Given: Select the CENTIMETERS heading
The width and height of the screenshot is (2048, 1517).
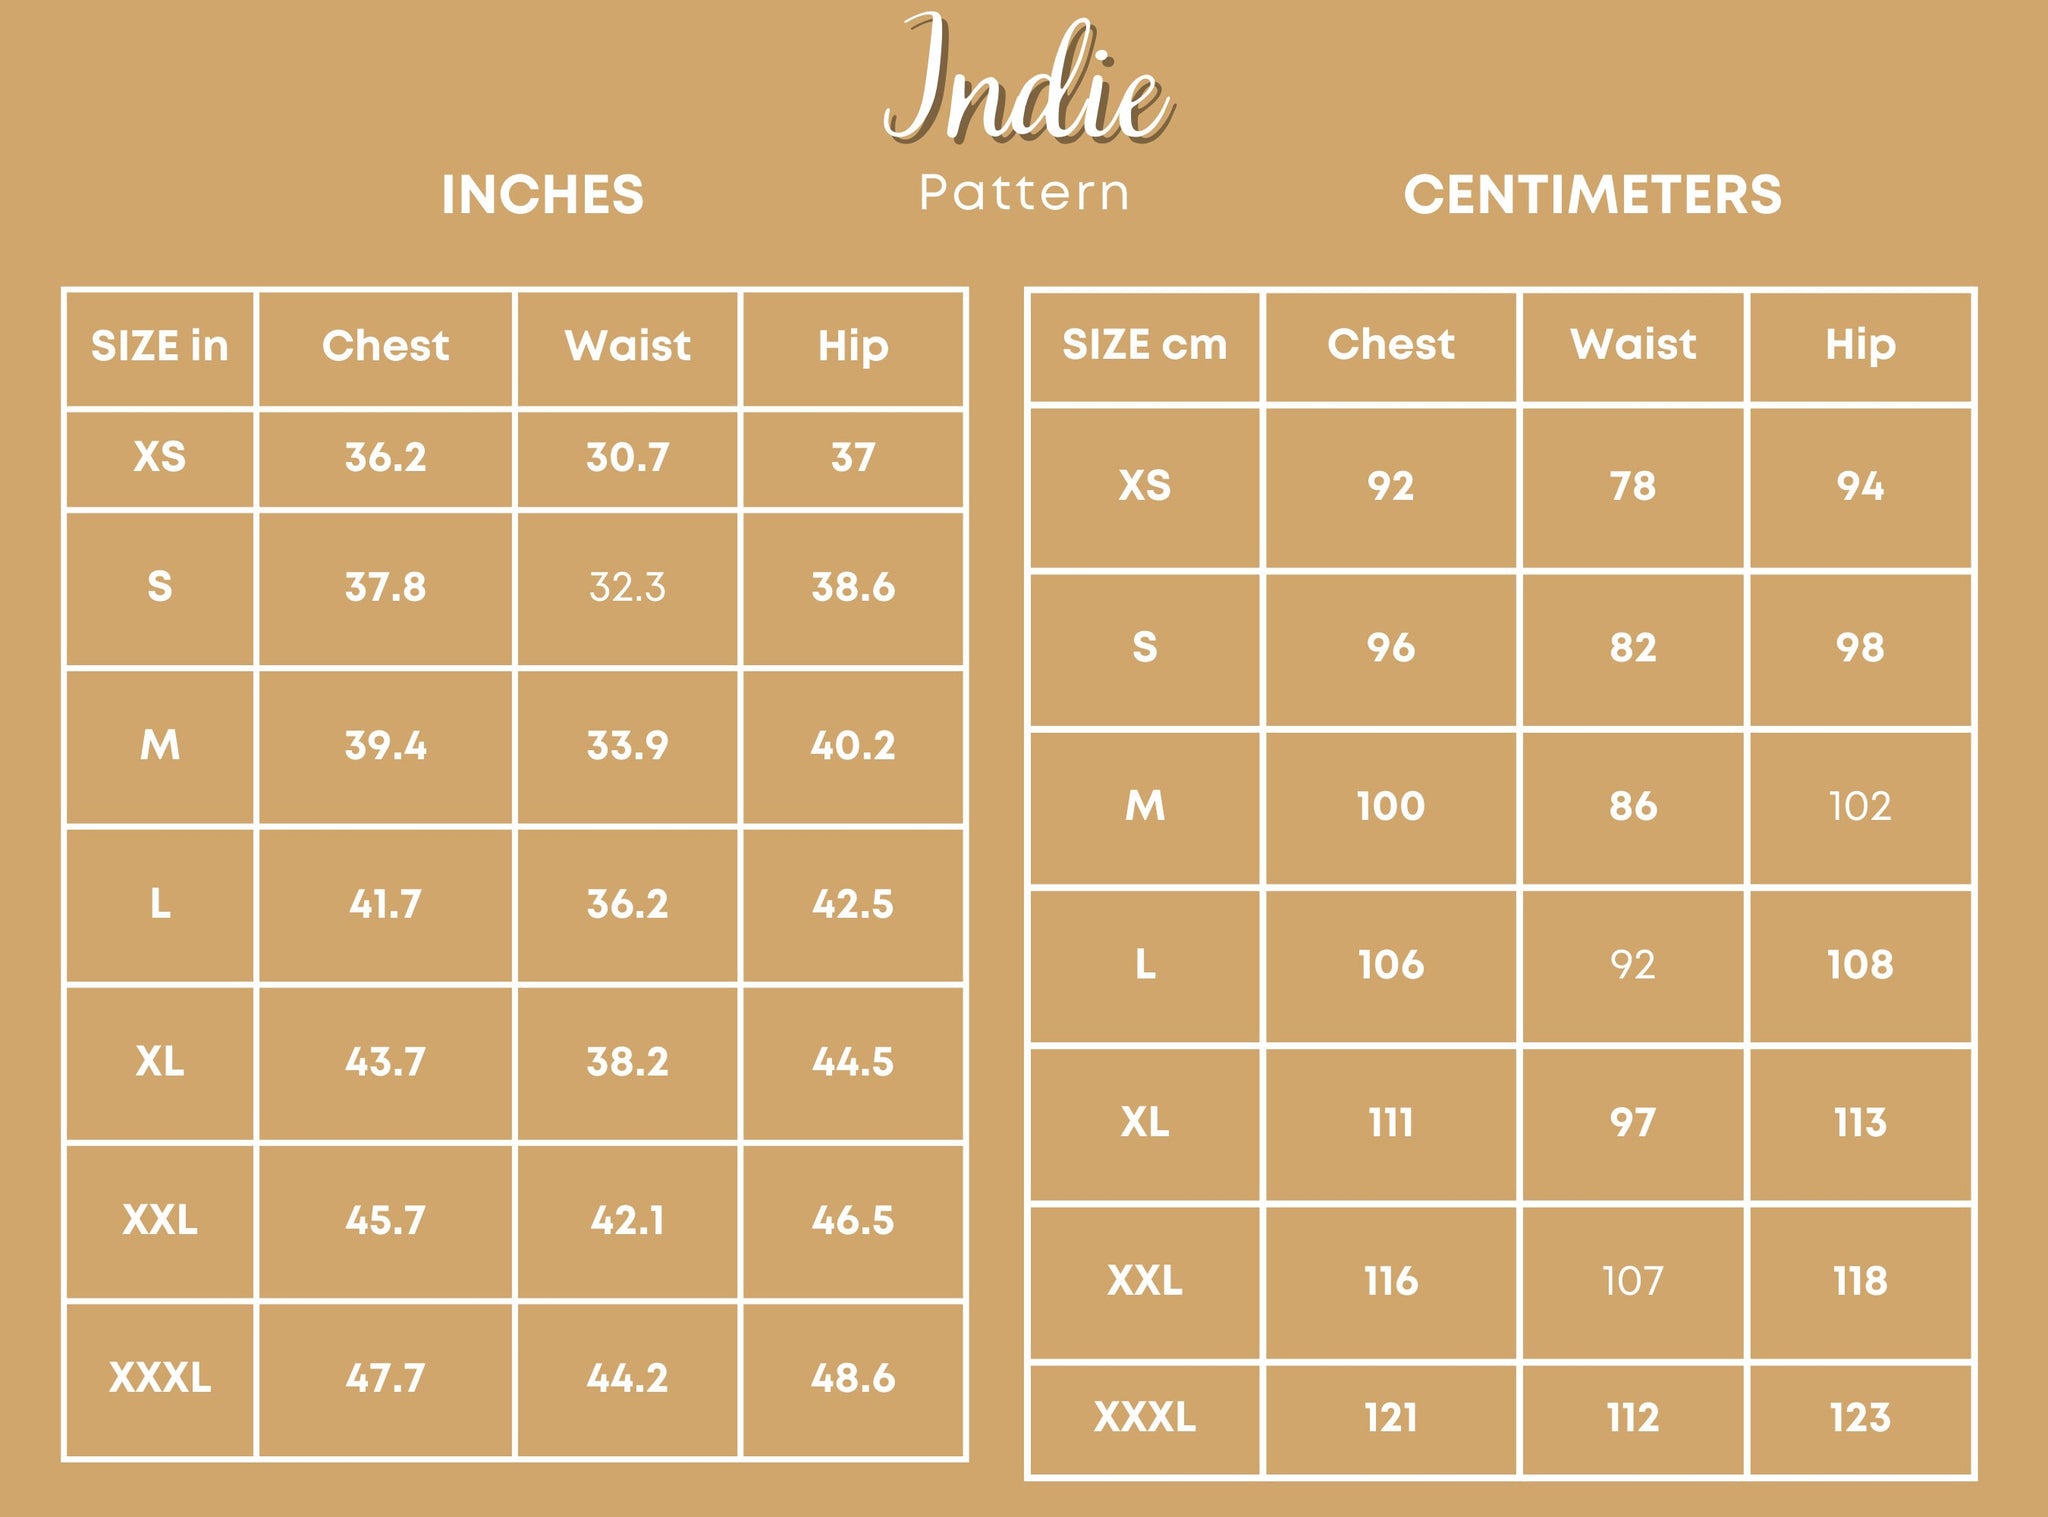Looking at the screenshot, I should (x=1593, y=195).
